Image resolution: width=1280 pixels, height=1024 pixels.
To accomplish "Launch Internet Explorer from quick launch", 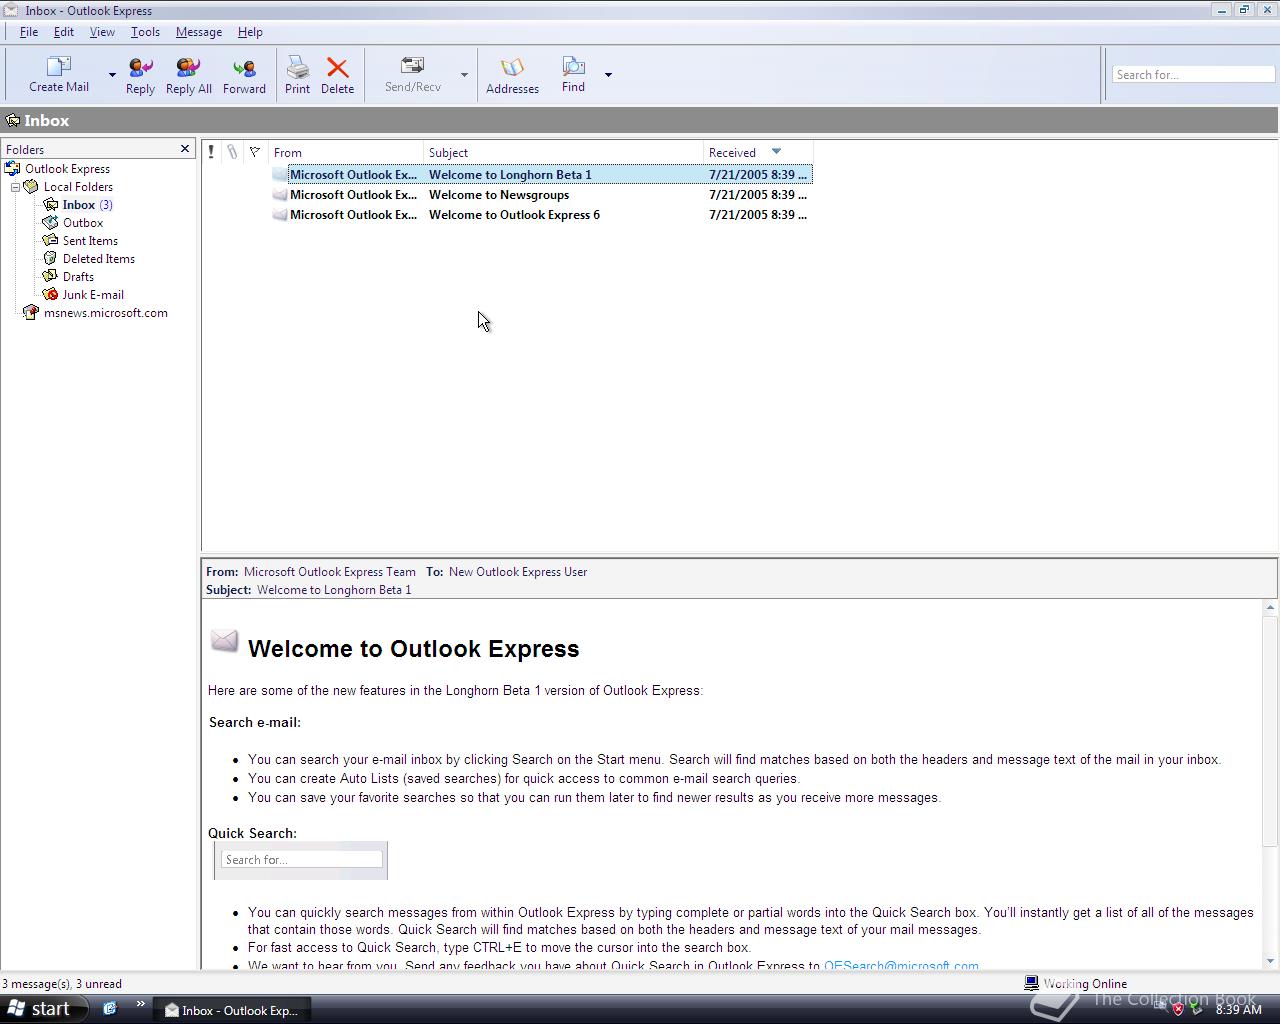I will coord(110,1009).
